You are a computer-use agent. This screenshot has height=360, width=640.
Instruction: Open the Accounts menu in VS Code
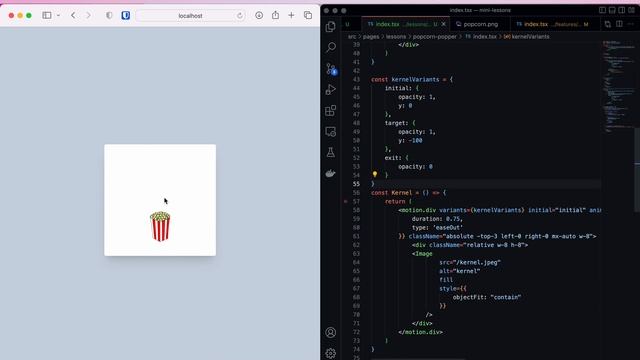(x=331, y=332)
